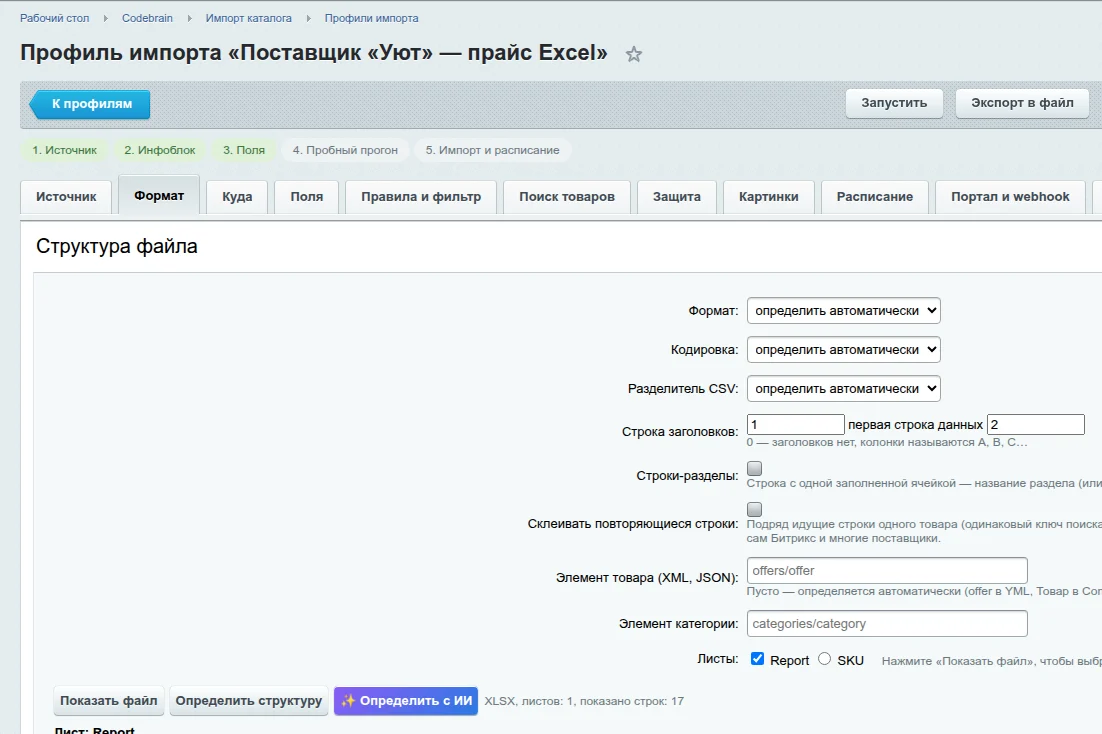Go to step 1. Источник

(x=65, y=150)
